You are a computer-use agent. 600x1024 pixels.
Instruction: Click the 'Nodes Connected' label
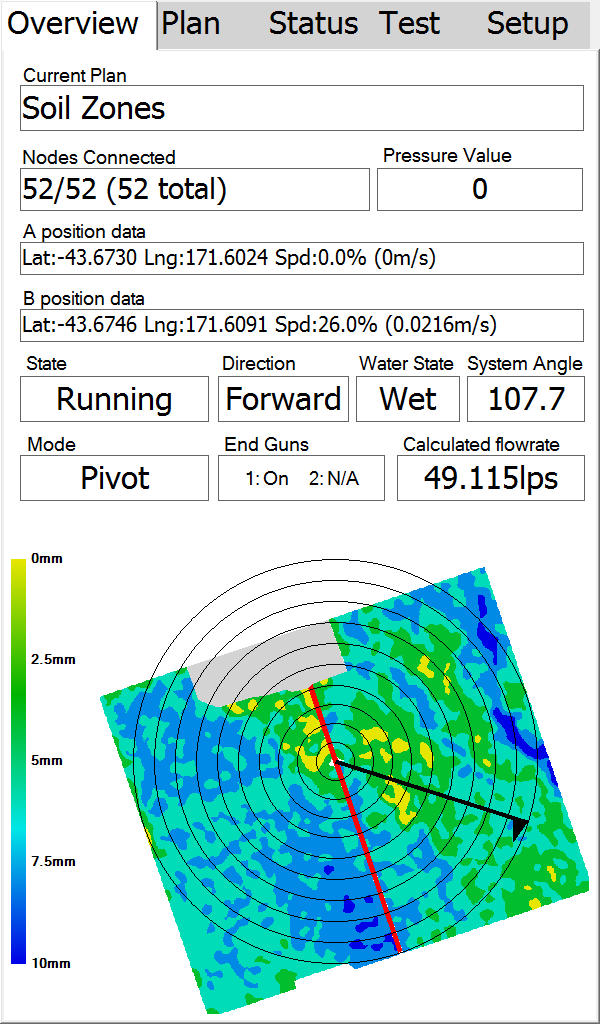[99, 157]
